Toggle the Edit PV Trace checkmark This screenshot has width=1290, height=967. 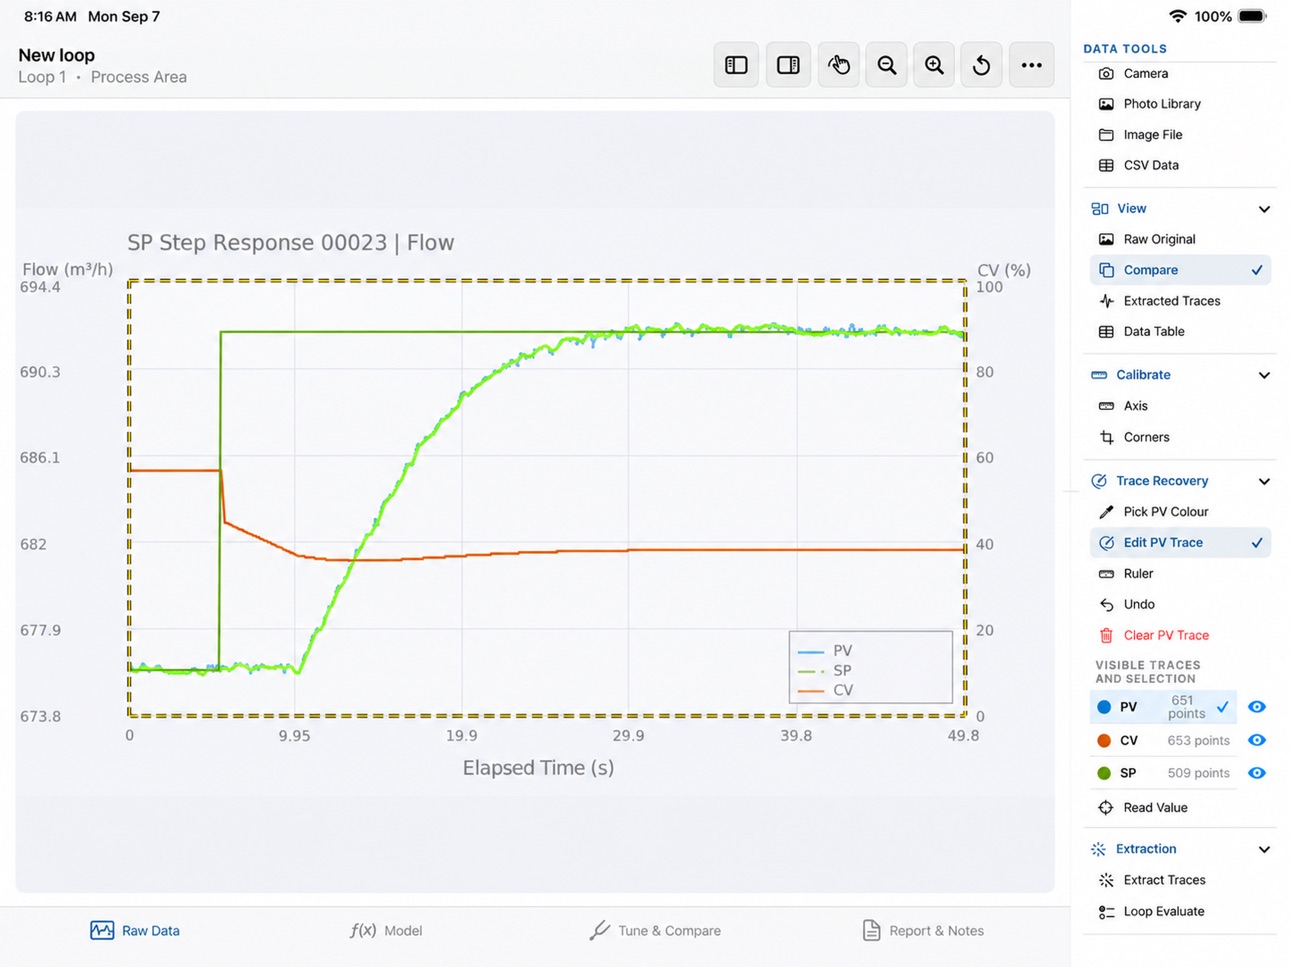1257,543
